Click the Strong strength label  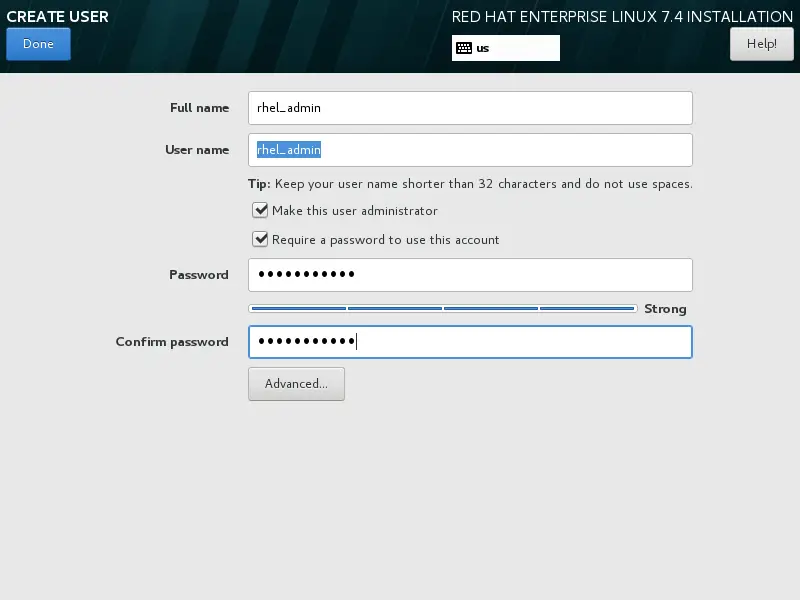click(x=665, y=309)
